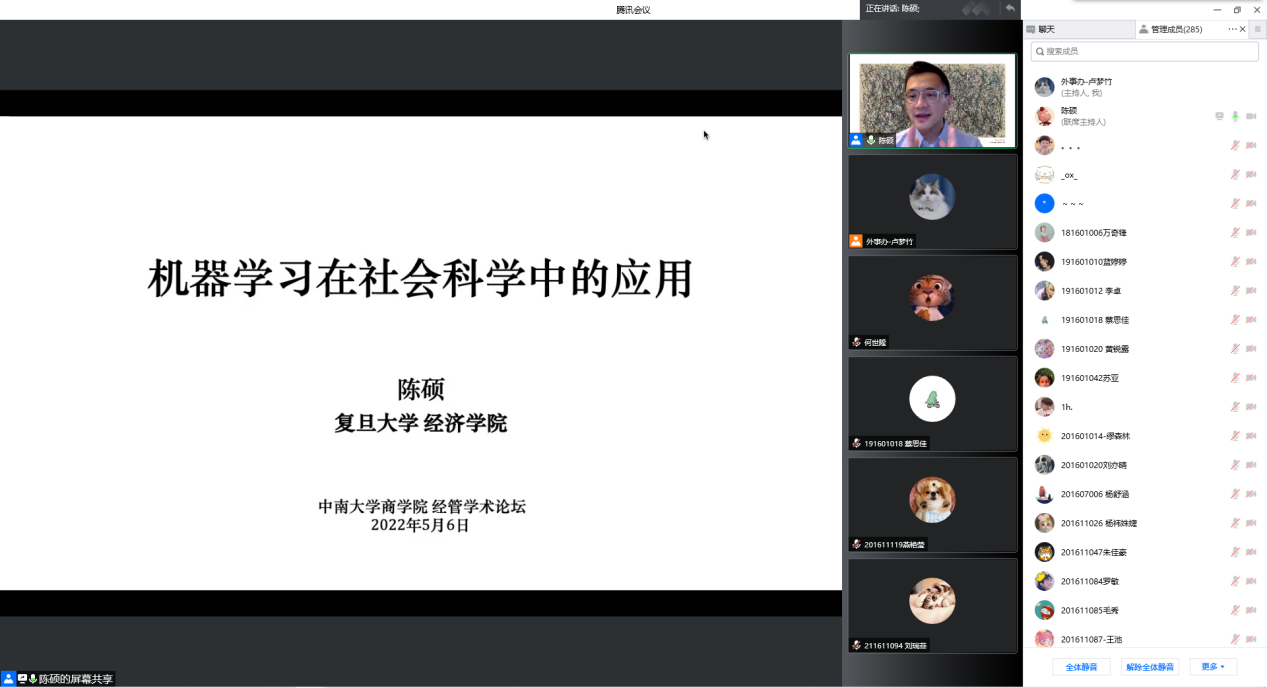
Task: Click the screen-share icon in 陈硕's member row
Action: 1219,116
